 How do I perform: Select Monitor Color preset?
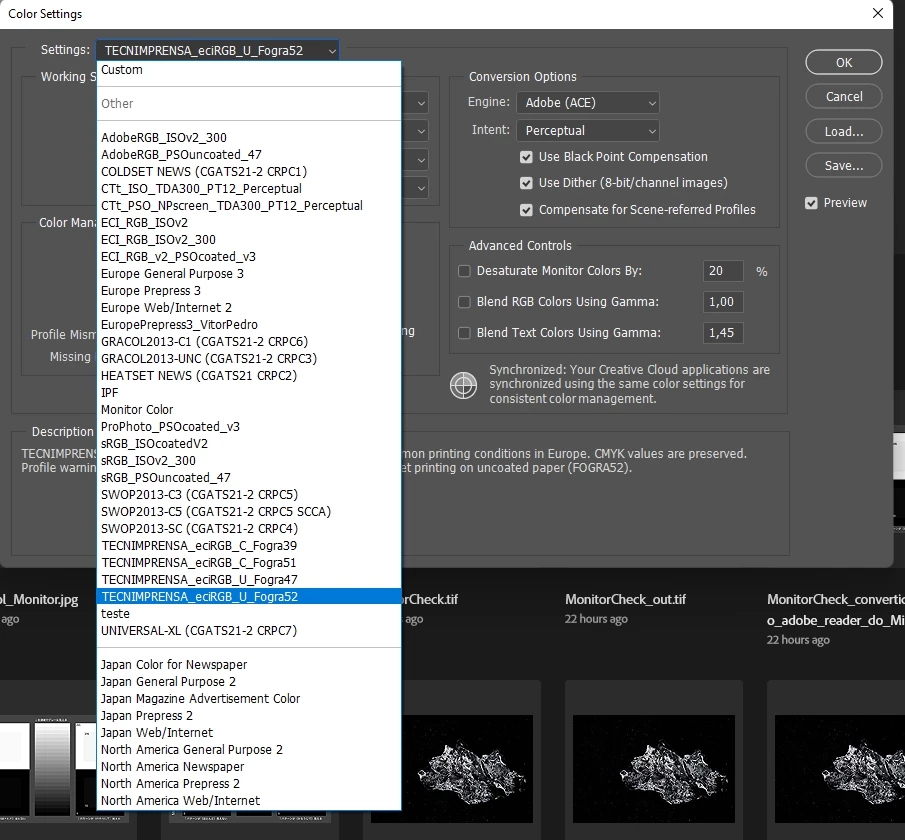pos(249,410)
